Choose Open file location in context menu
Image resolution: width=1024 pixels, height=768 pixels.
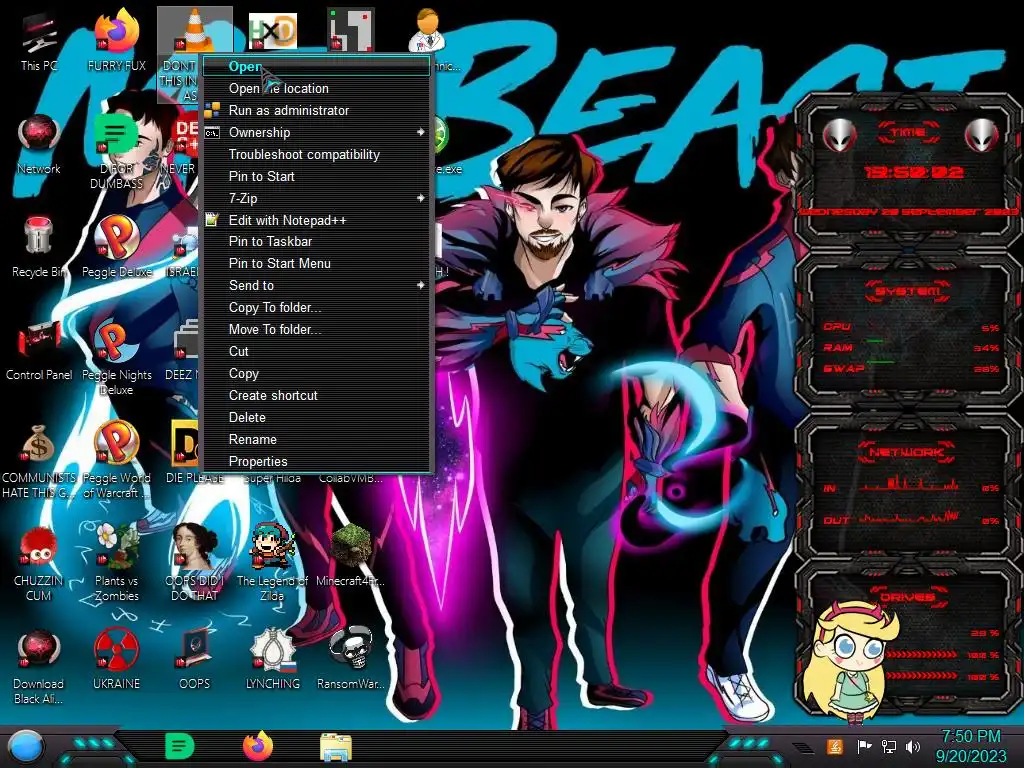pyautogui.click(x=317, y=88)
